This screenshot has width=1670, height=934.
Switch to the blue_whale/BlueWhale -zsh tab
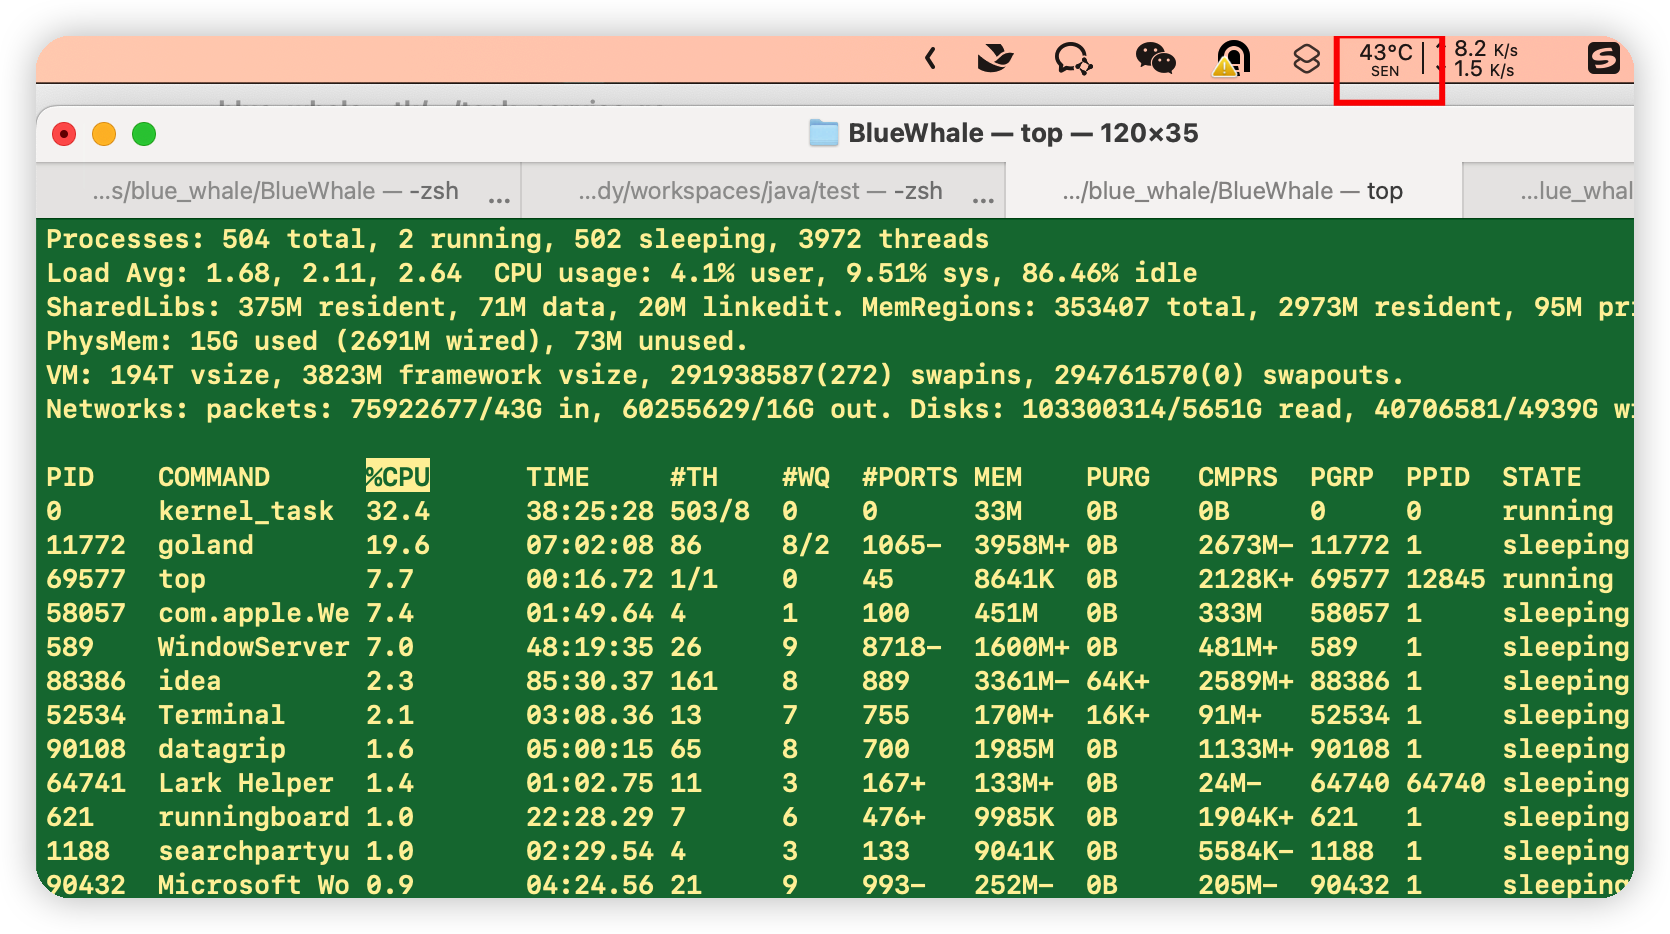click(276, 191)
